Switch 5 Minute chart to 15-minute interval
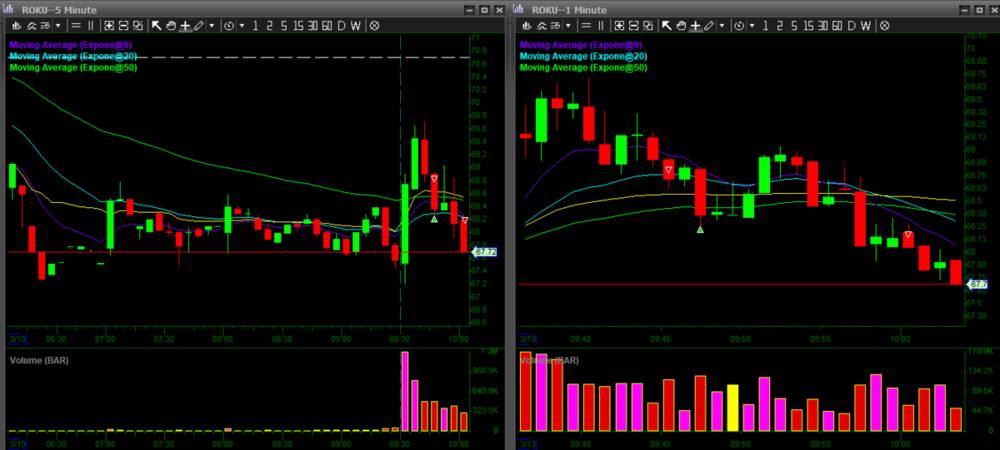The image size is (1000, 450). click(297, 25)
